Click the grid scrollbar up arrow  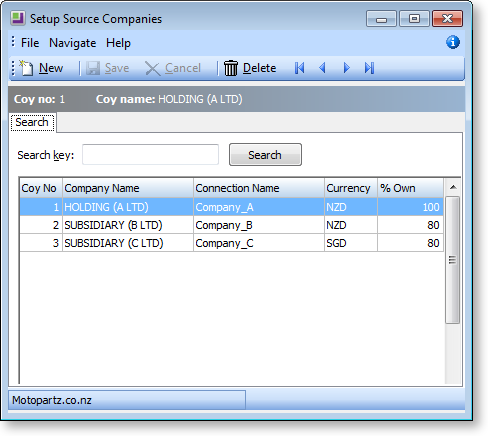coord(453,187)
